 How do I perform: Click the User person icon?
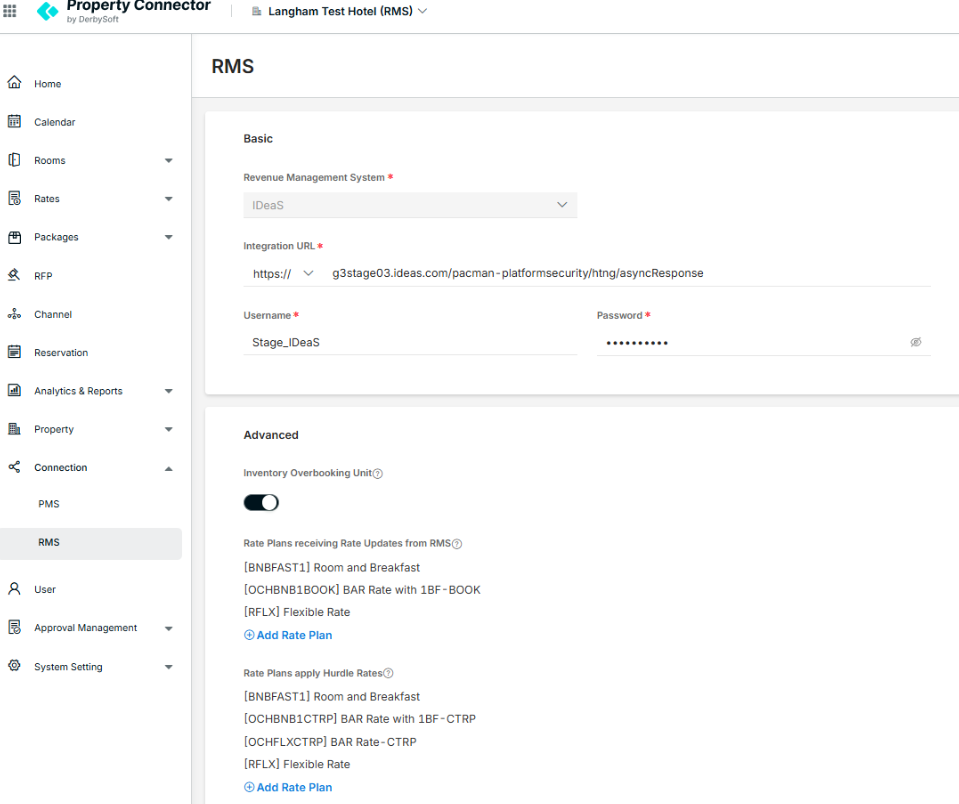coord(14,589)
